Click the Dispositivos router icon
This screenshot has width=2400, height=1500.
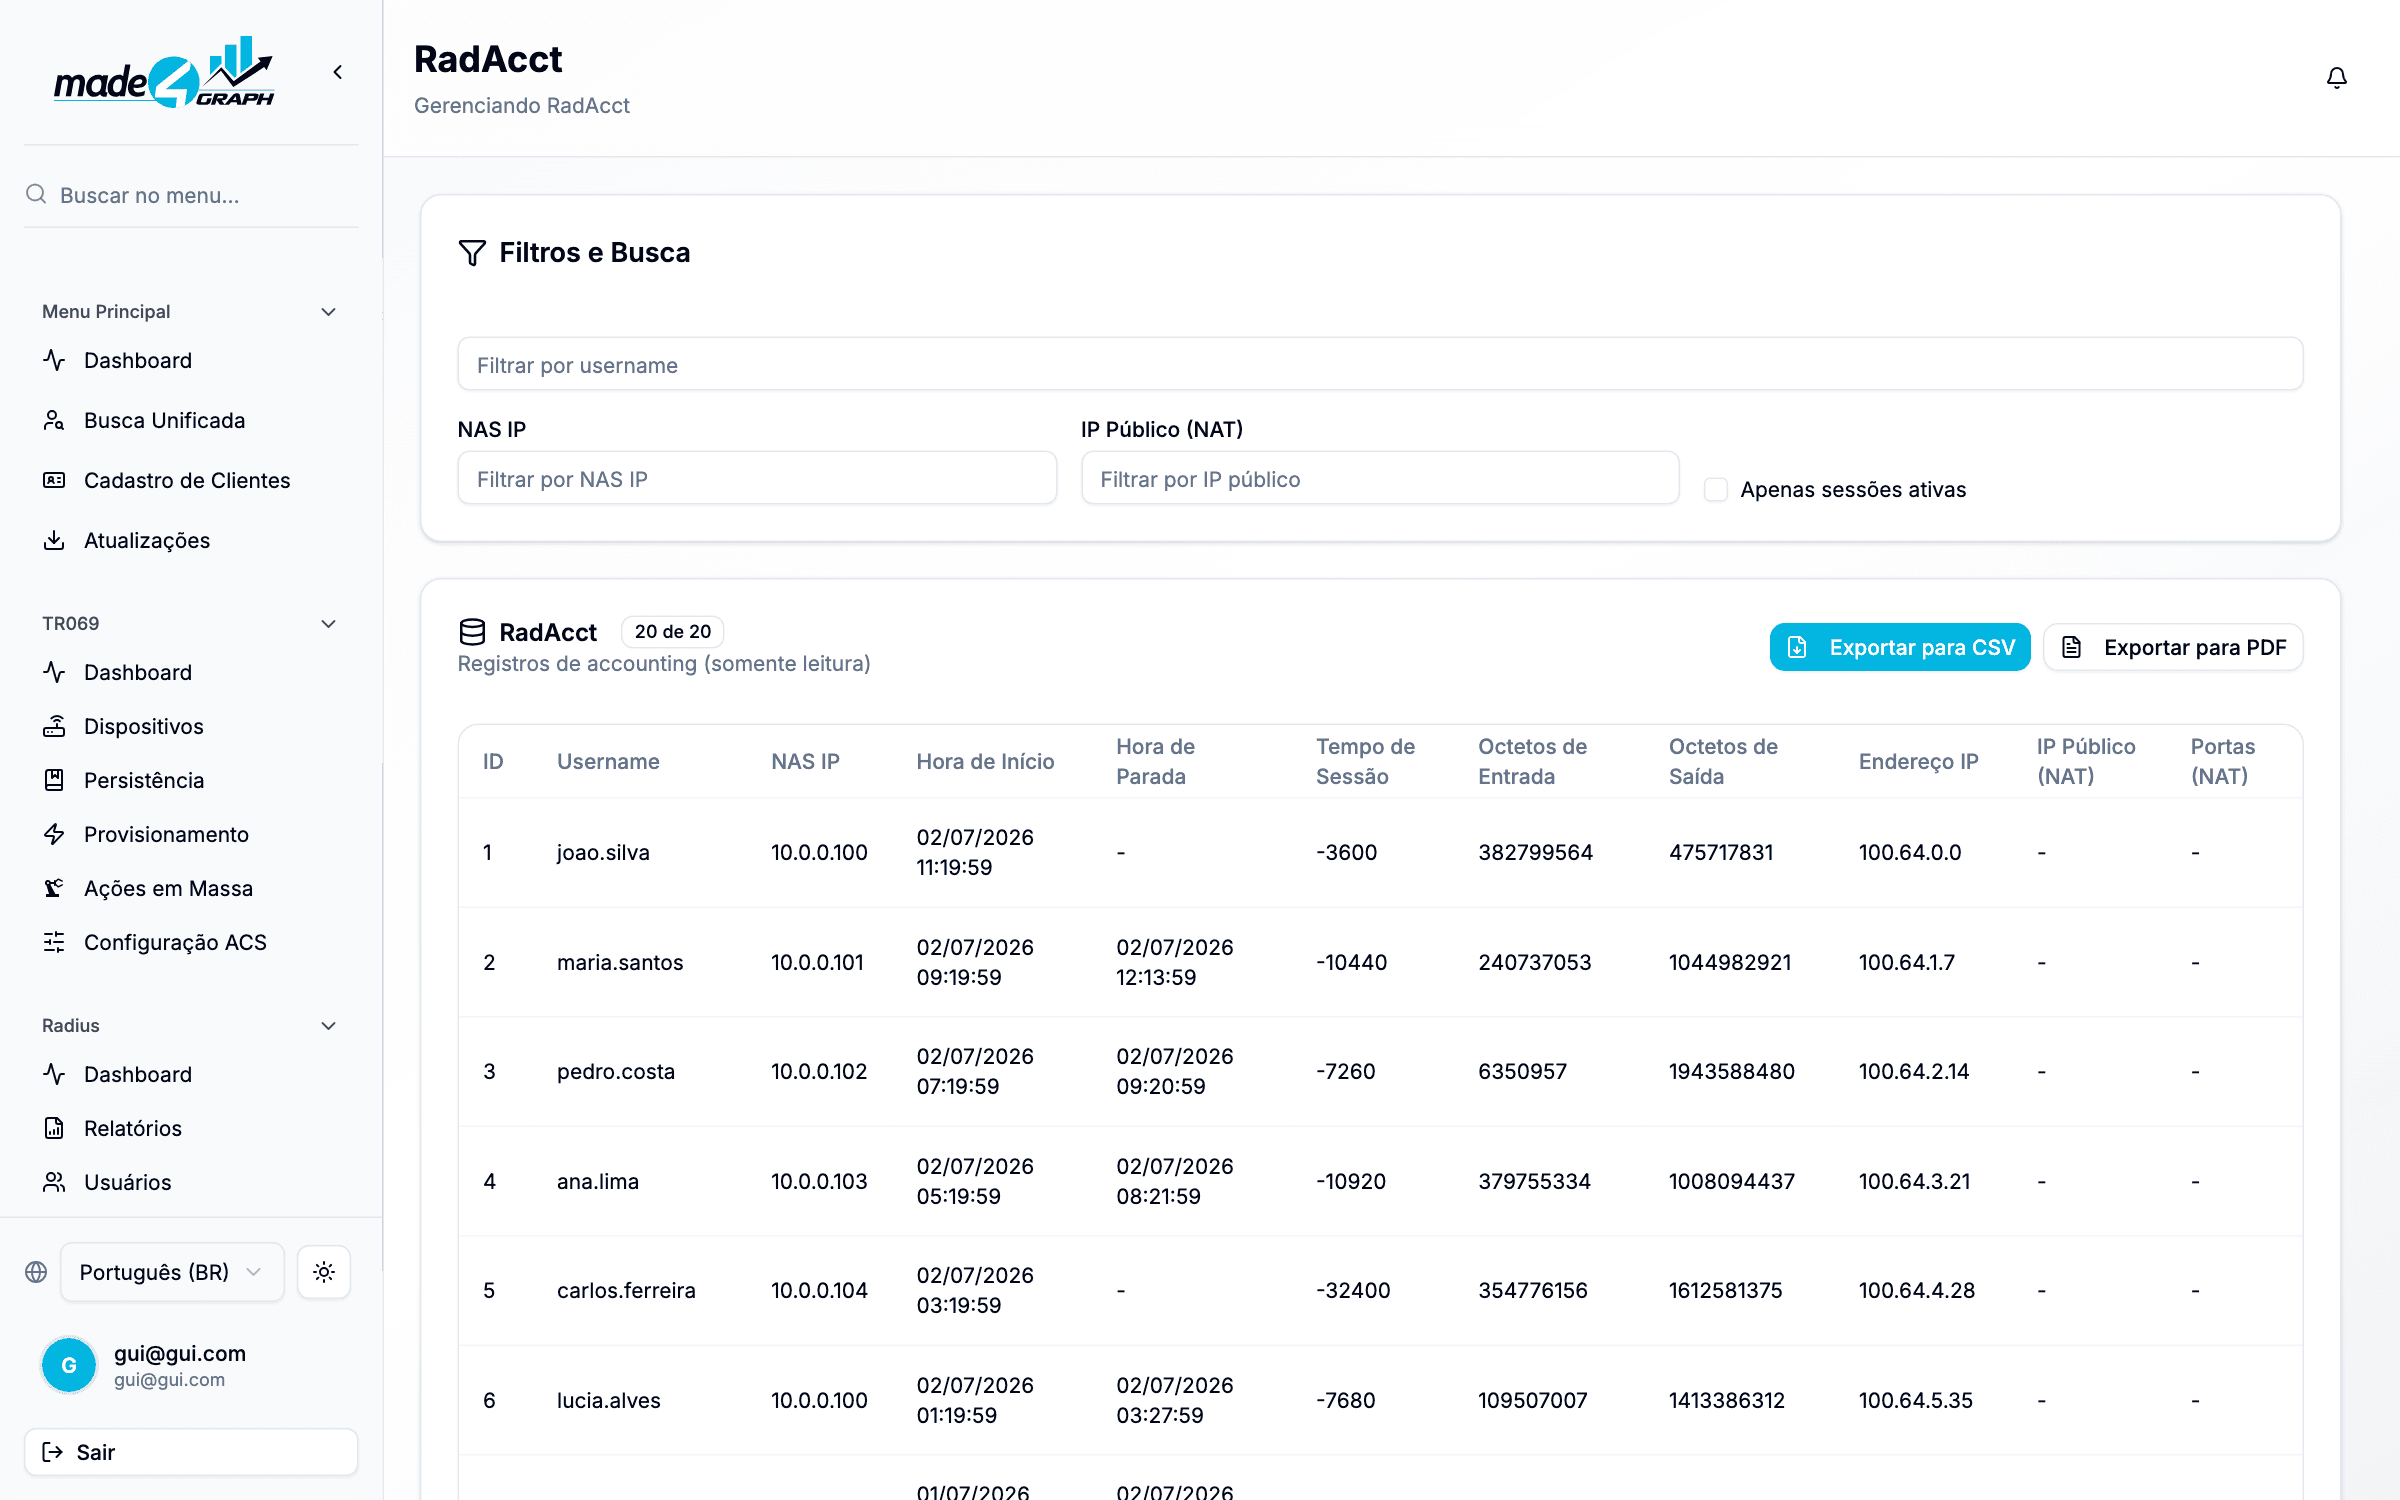click(x=54, y=726)
